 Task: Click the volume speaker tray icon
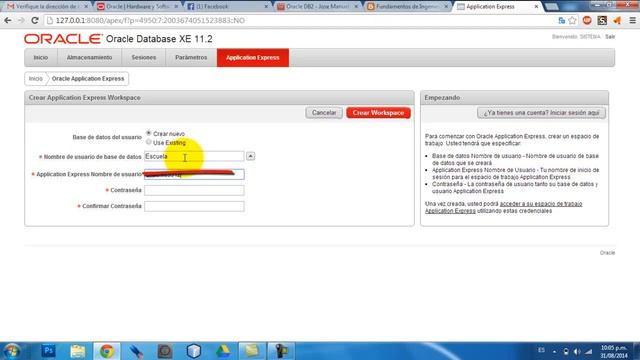pos(577,351)
